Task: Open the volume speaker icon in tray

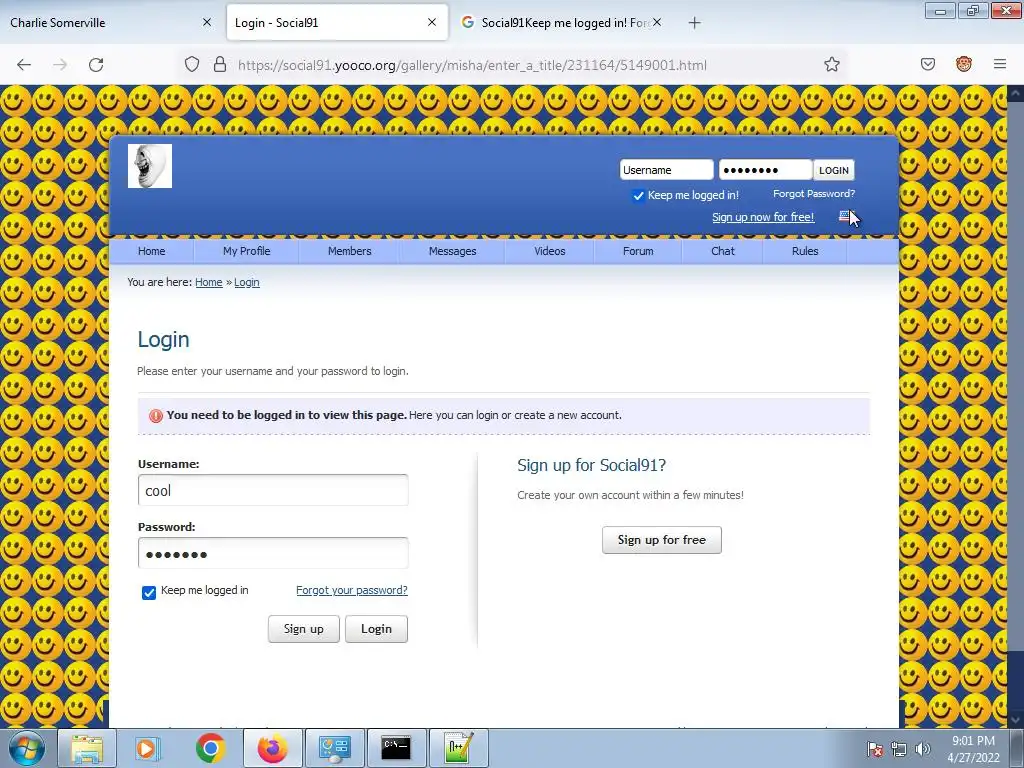Action: 923,749
